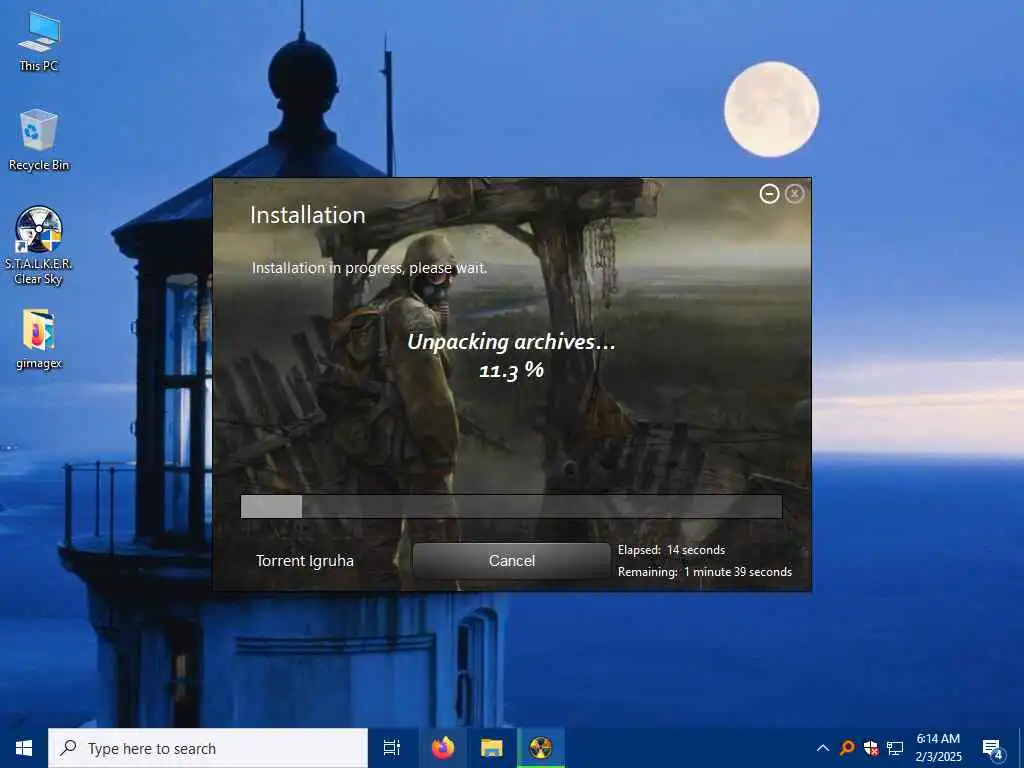The width and height of the screenshot is (1024, 768).
Task: Click the installation progress bar
Action: (x=511, y=506)
